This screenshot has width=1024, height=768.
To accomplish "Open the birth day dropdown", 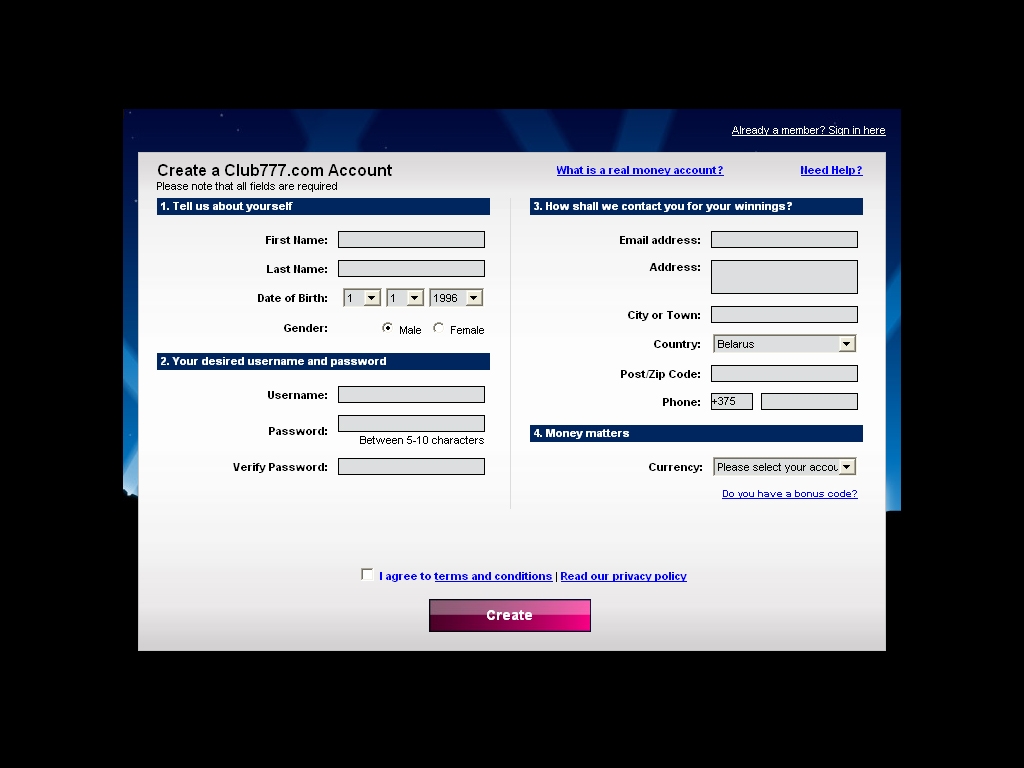I will point(362,298).
